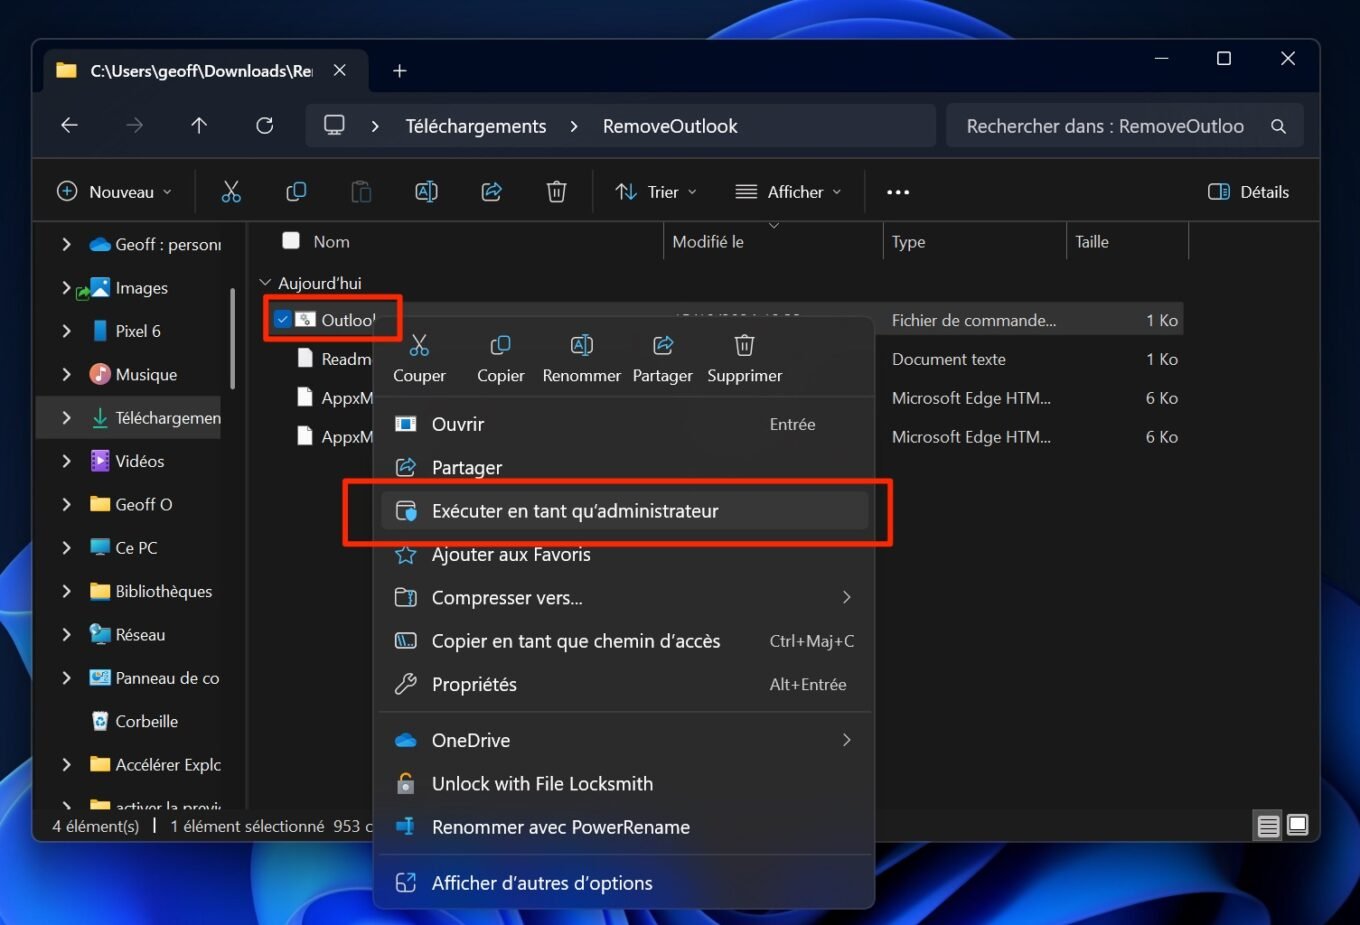
Task: Toggle the Détails pane button
Action: point(1249,192)
